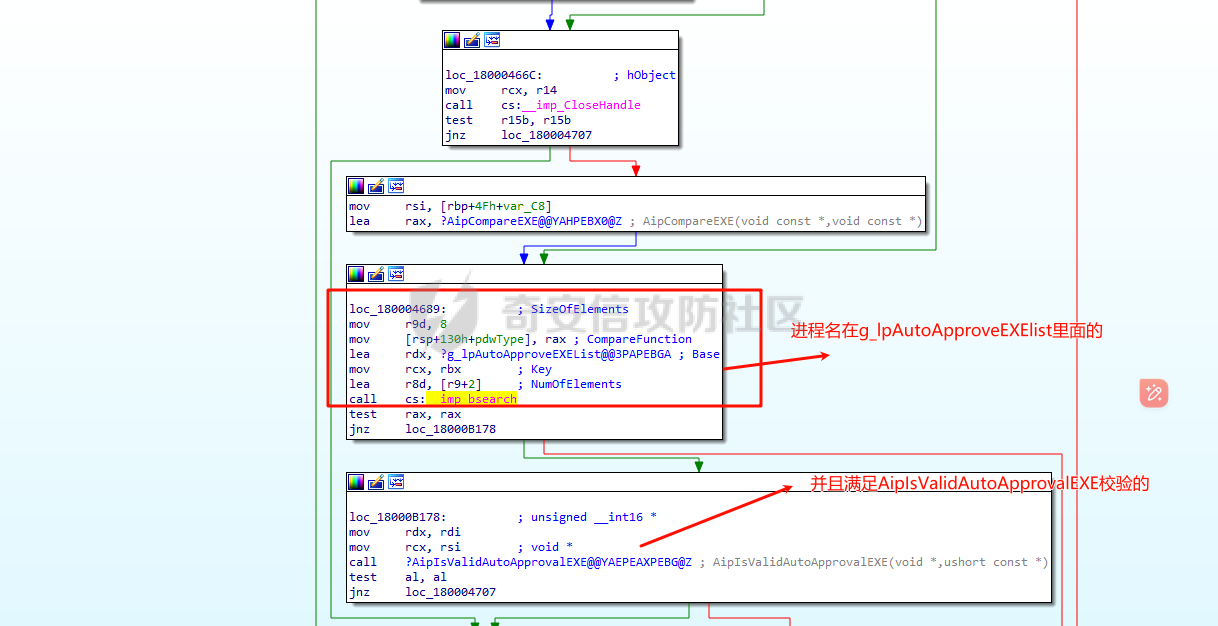Image resolution: width=1218 pixels, height=626 pixels.
Task: Open color icon on AipCompareEXE lea node
Action: [356, 186]
